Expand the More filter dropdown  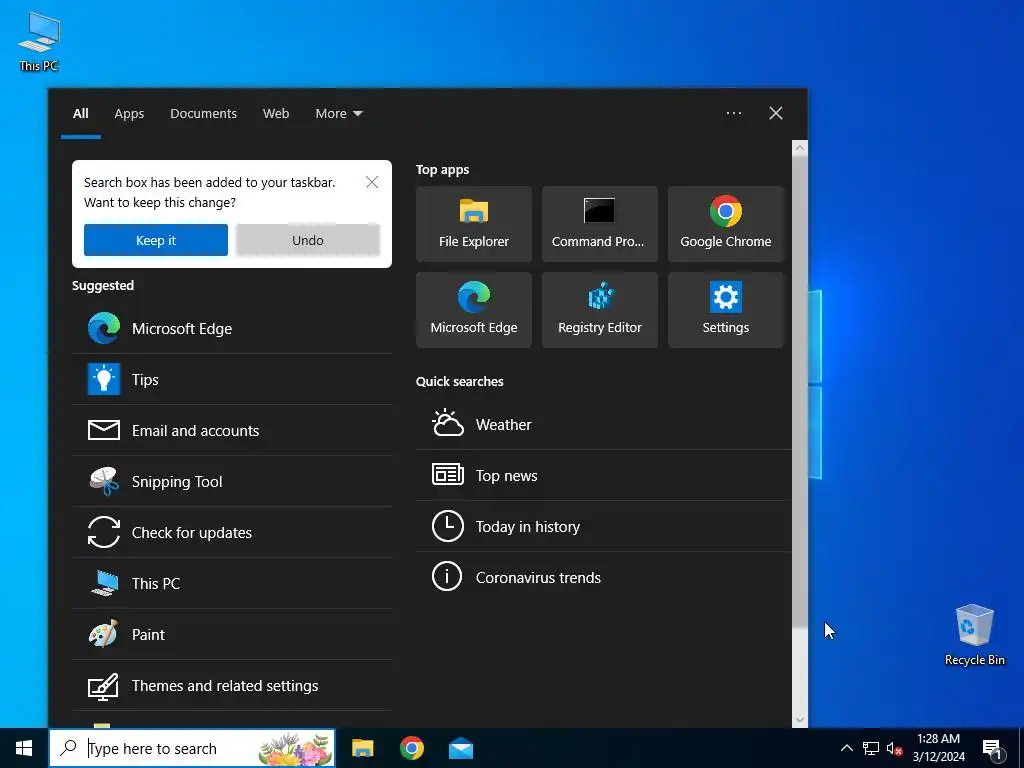338,114
